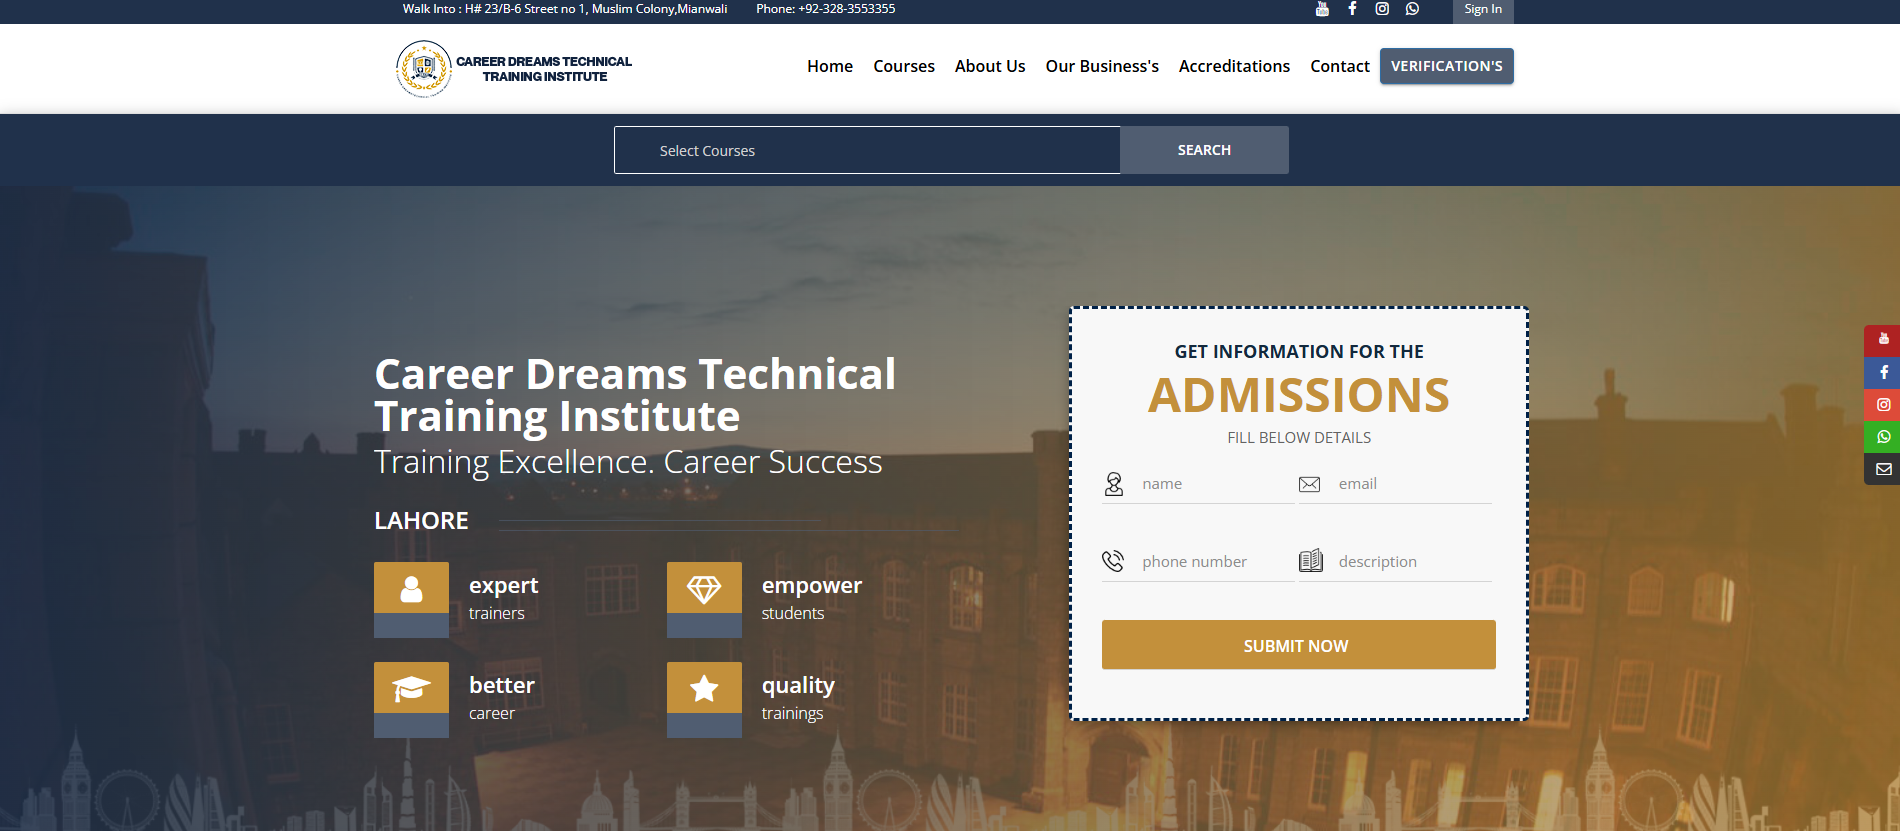1900x831 pixels.
Task: Open the About Us menu item
Action: click(990, 66)
